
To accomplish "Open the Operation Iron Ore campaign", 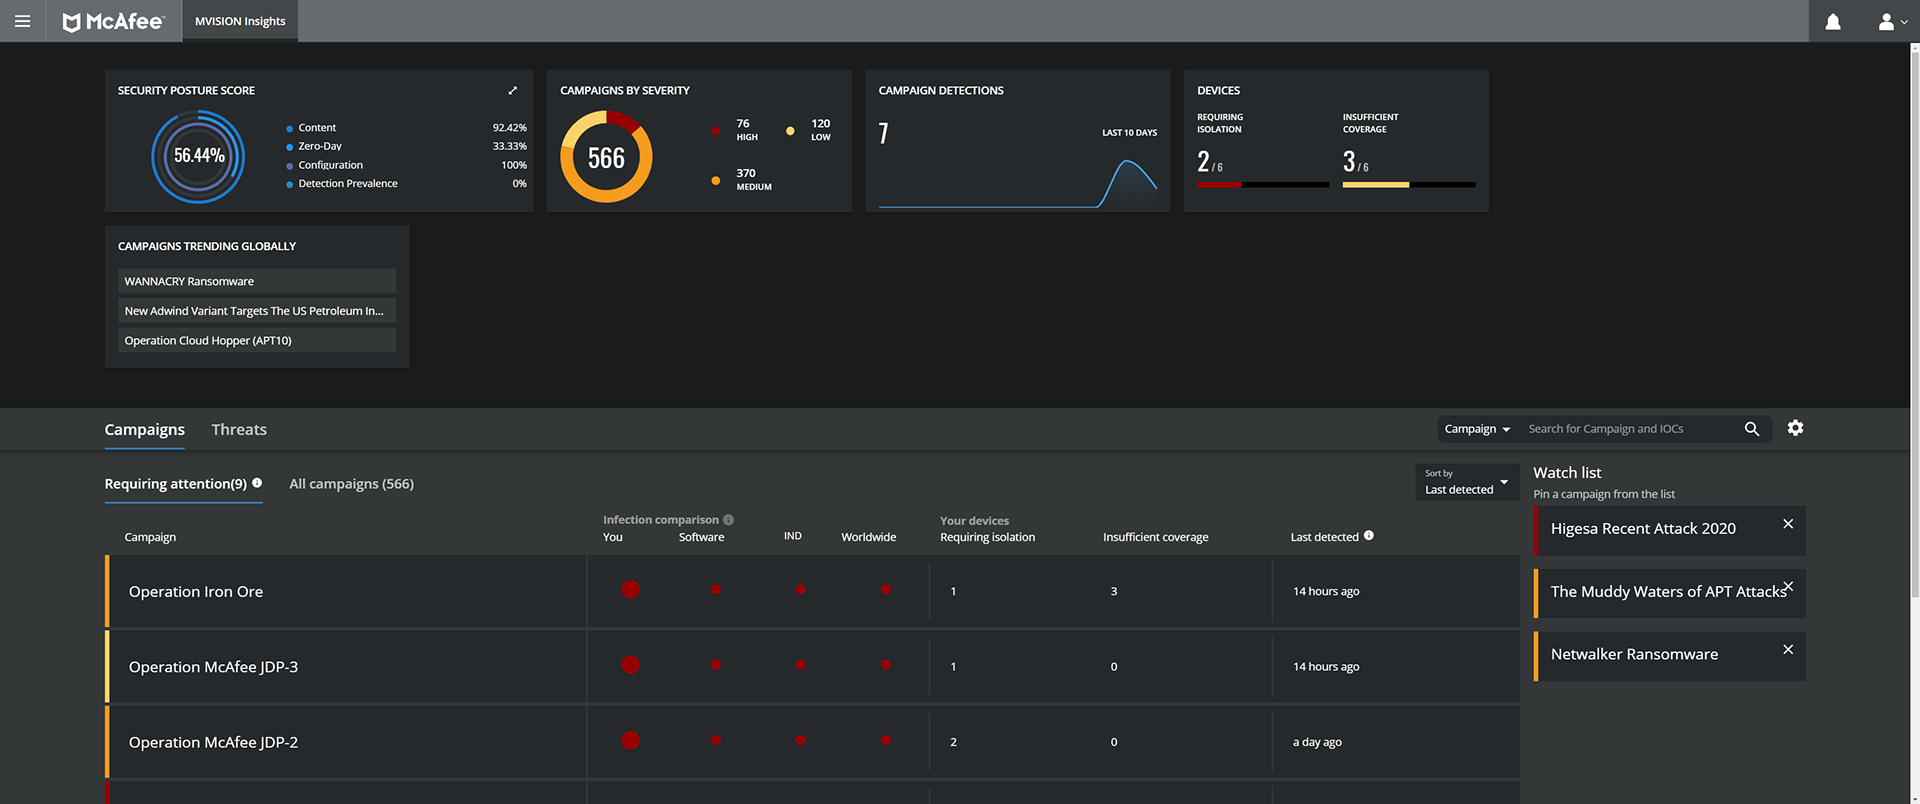I will point(196,592).
